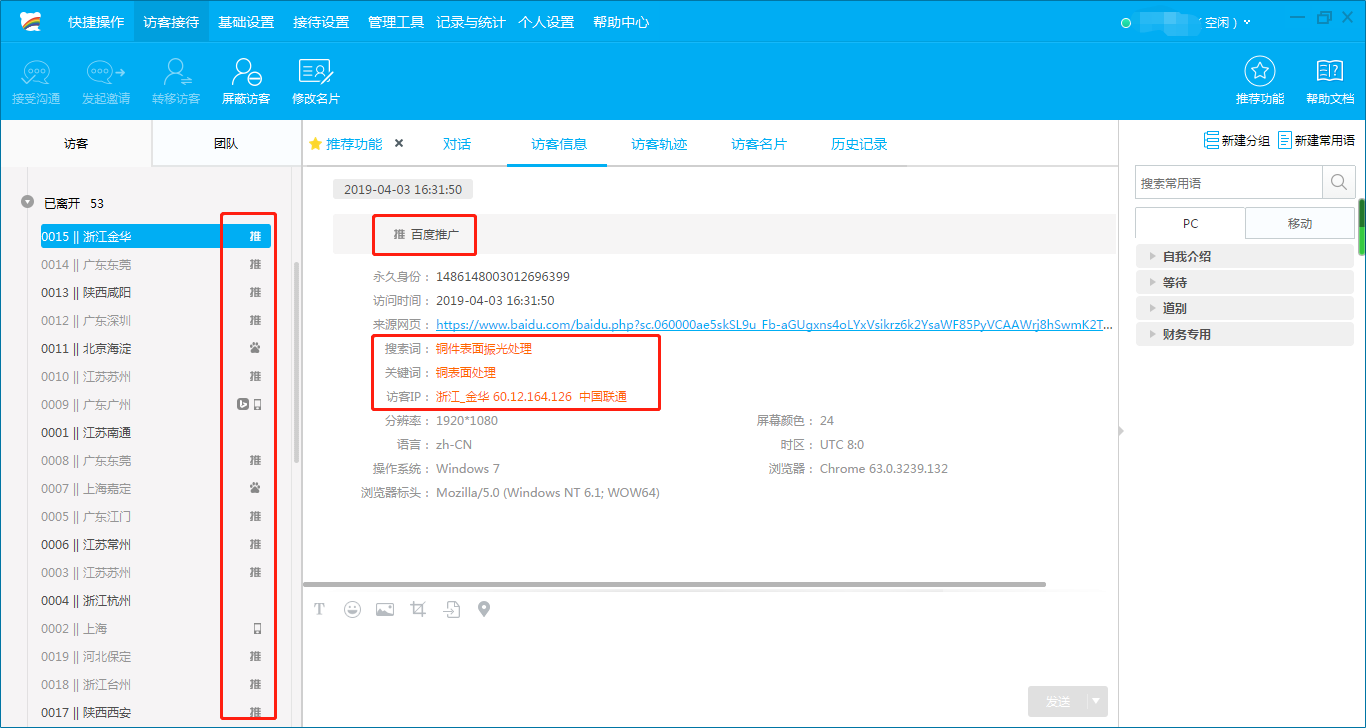Collapse the 已离开 visitor group
The image size is (1366, 728).
(28, 203)
